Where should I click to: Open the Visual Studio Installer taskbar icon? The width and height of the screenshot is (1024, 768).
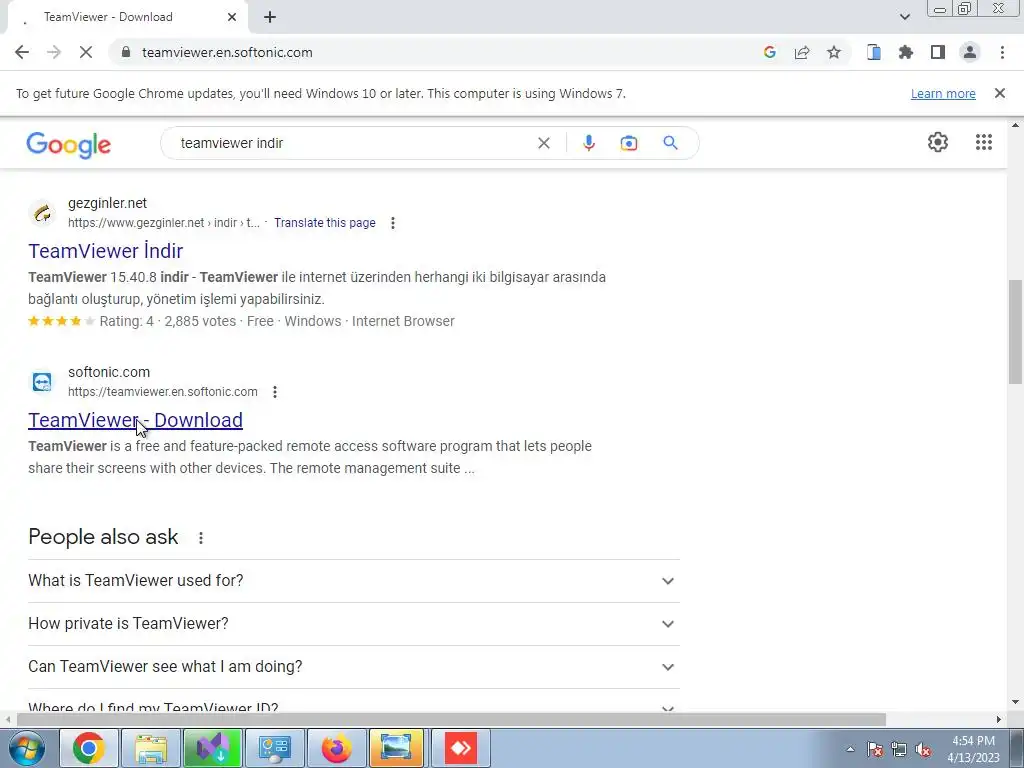point(213,748)
